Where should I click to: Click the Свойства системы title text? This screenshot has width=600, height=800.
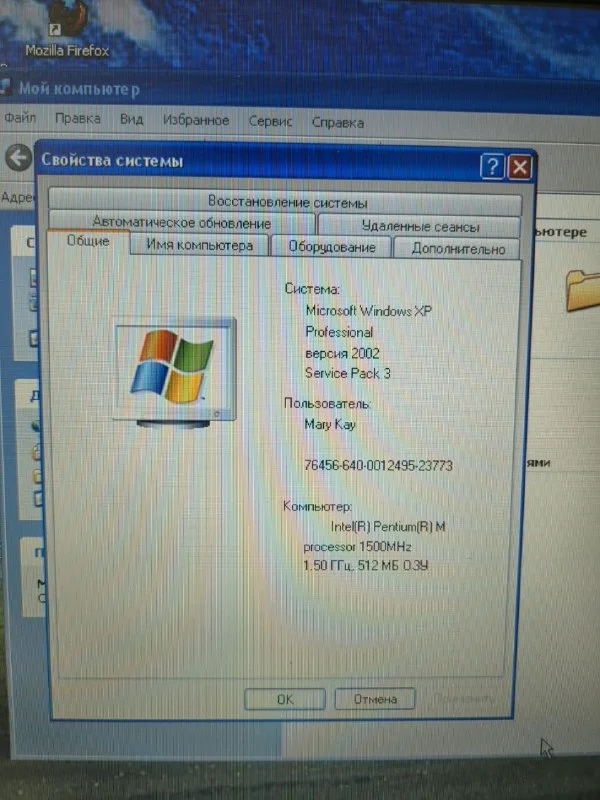coord(112,160)
